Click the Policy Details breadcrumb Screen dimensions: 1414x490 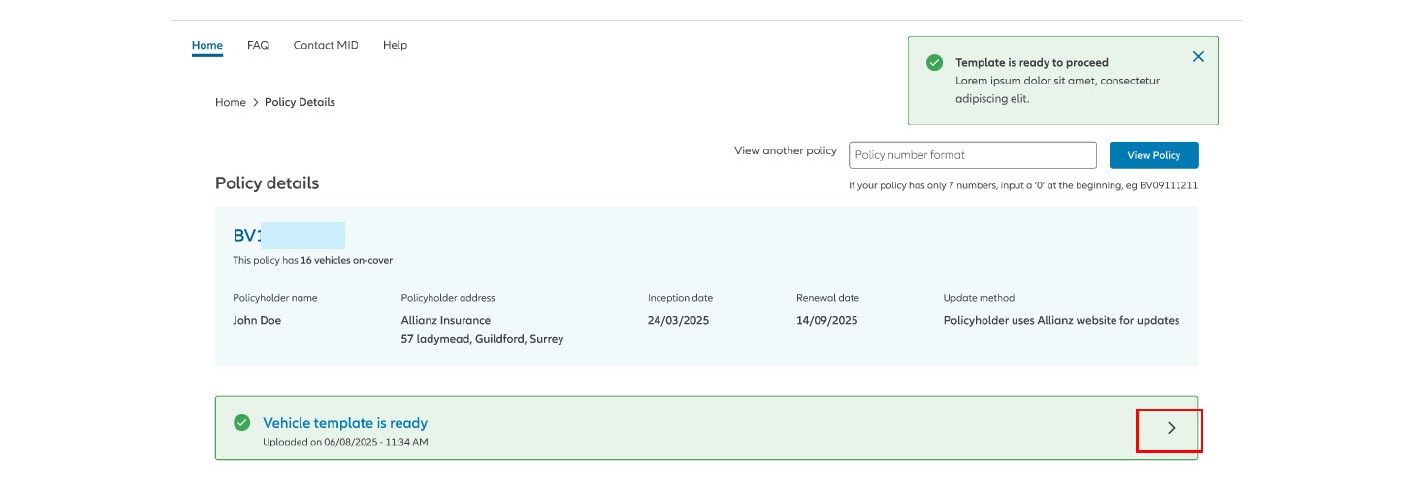[x=300, y=102]
